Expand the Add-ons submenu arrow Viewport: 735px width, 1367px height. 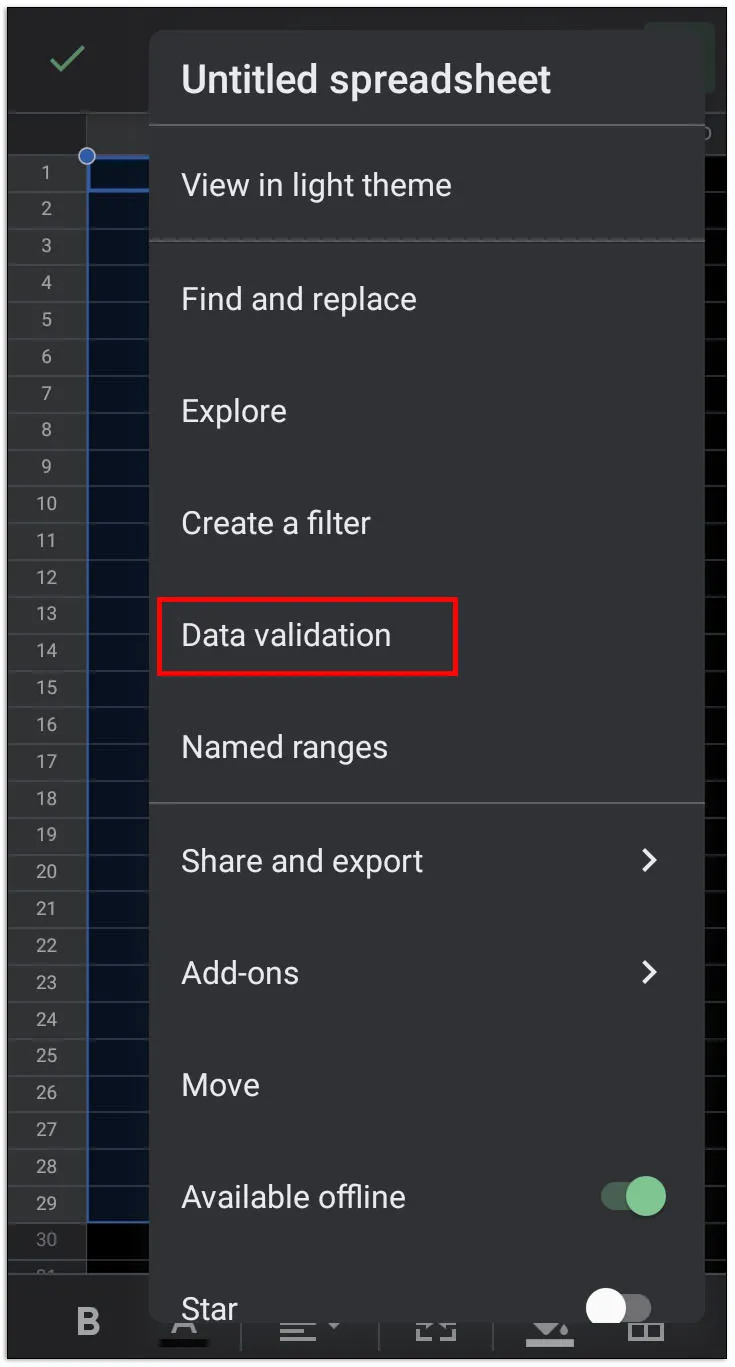(649, 972)
